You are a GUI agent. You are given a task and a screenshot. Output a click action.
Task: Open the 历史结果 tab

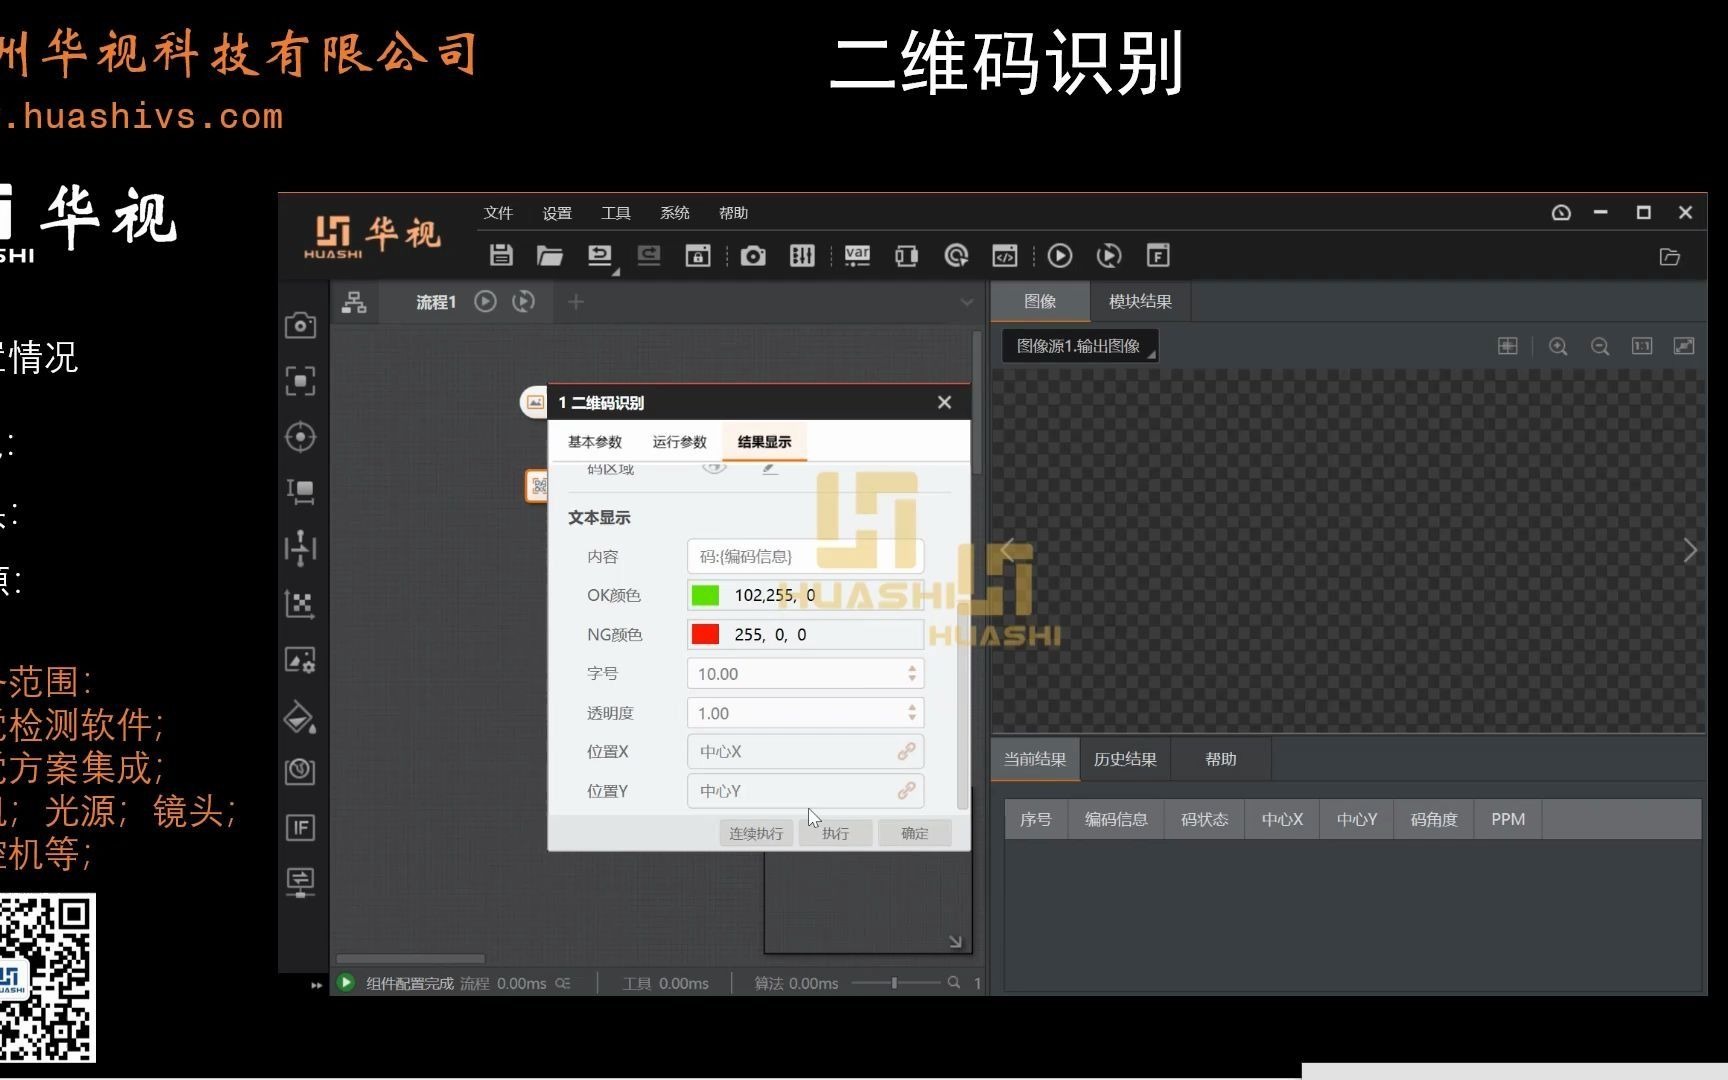pos(1125,759)
